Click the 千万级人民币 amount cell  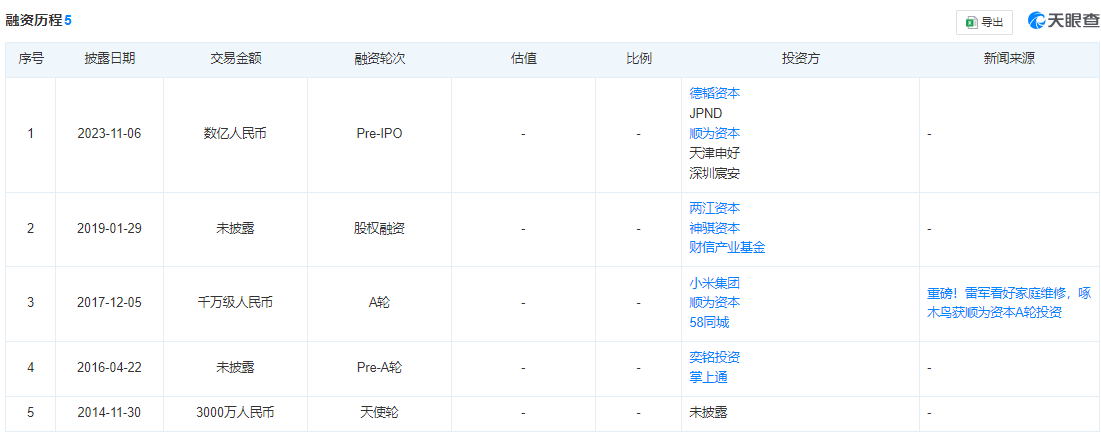coord(236,303)
